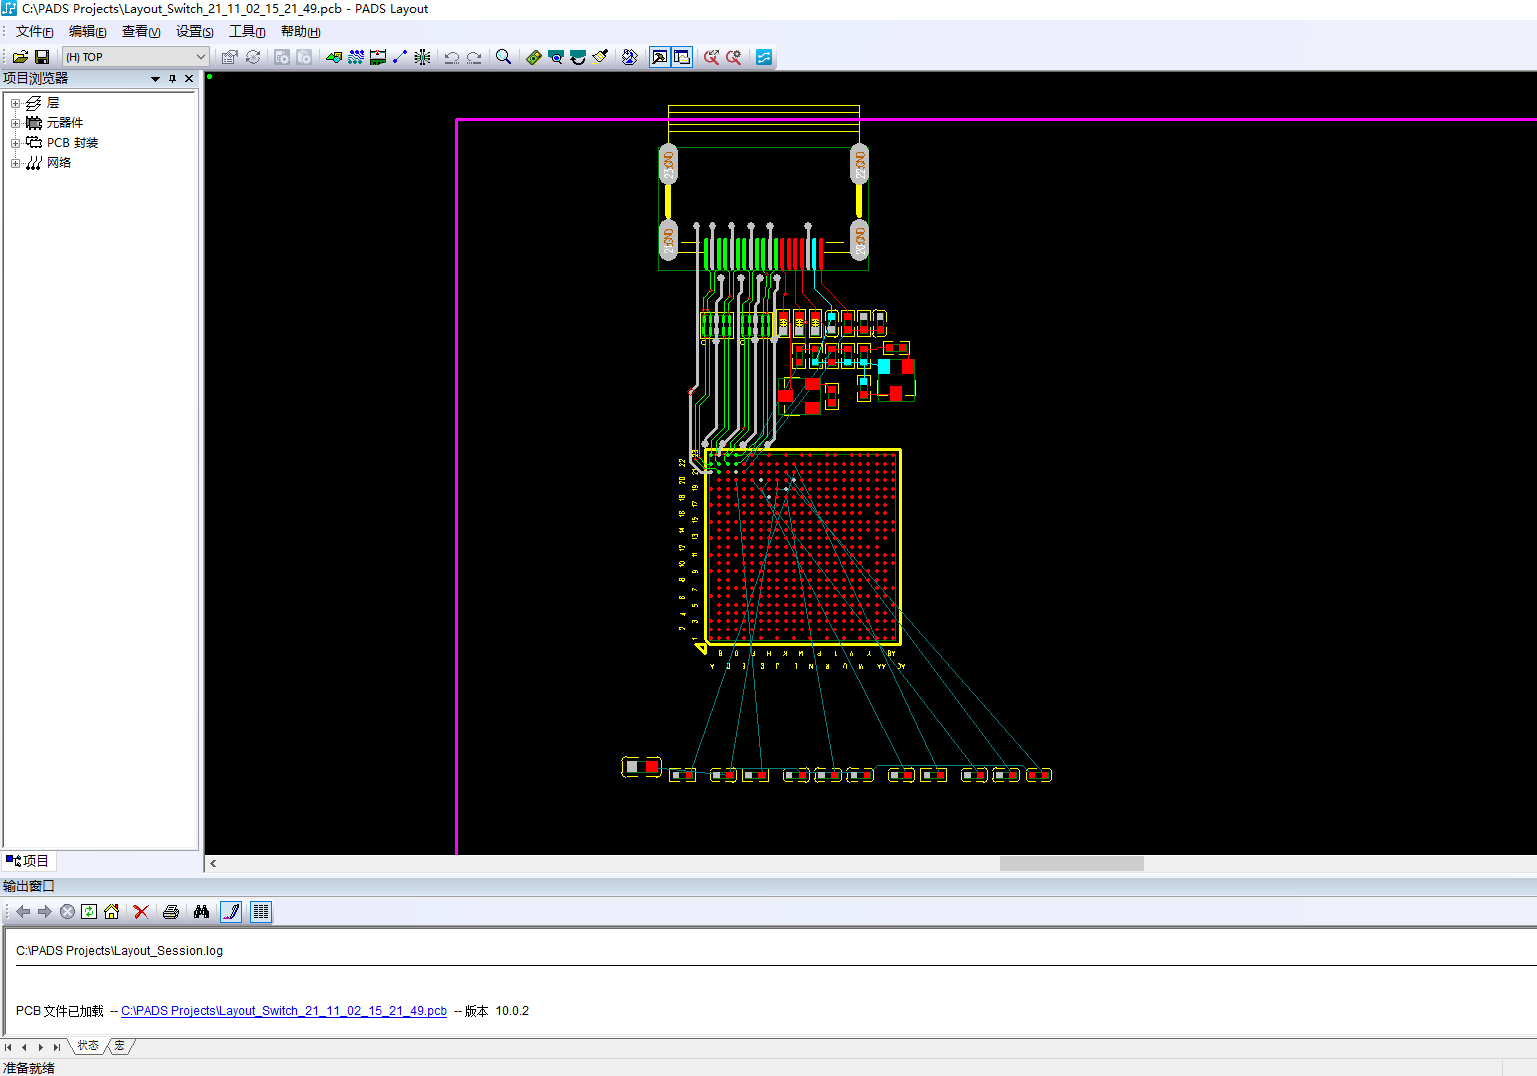The image size is (1537, 1076).
Task: Open the Layout_Switch pcb file link
Action: [x=284, y=1011]
